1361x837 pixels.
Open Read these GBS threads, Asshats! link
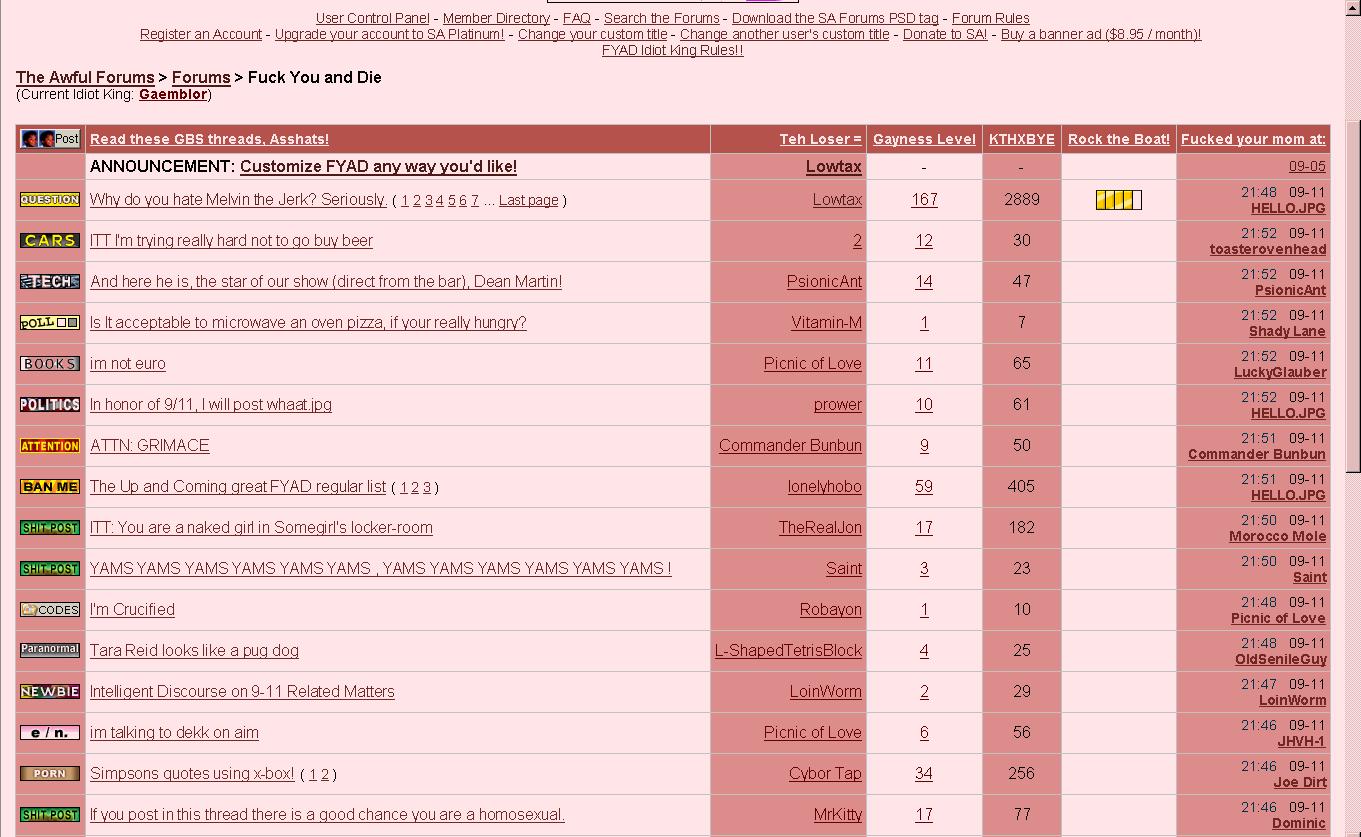pyautogui.click(x=209, y=139)
